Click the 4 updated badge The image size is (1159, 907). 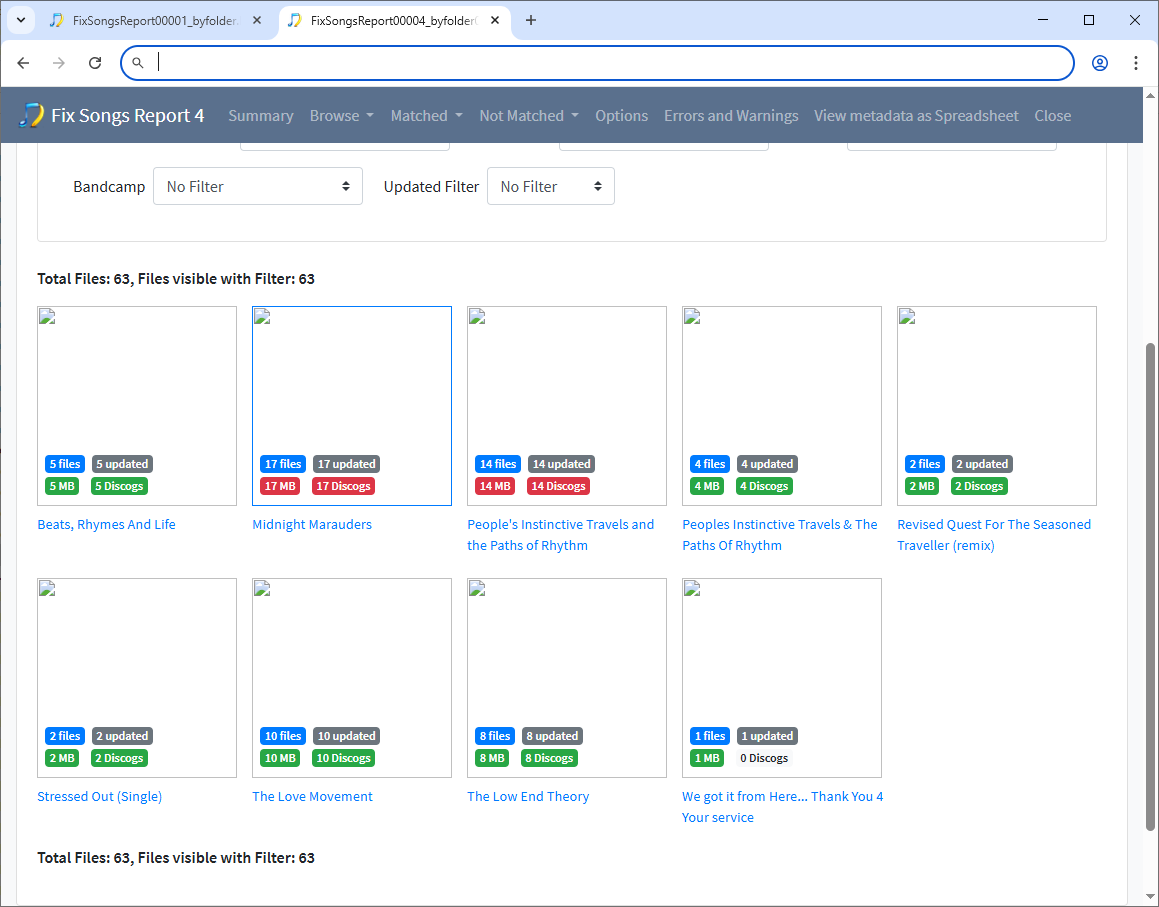coord(767,463)
